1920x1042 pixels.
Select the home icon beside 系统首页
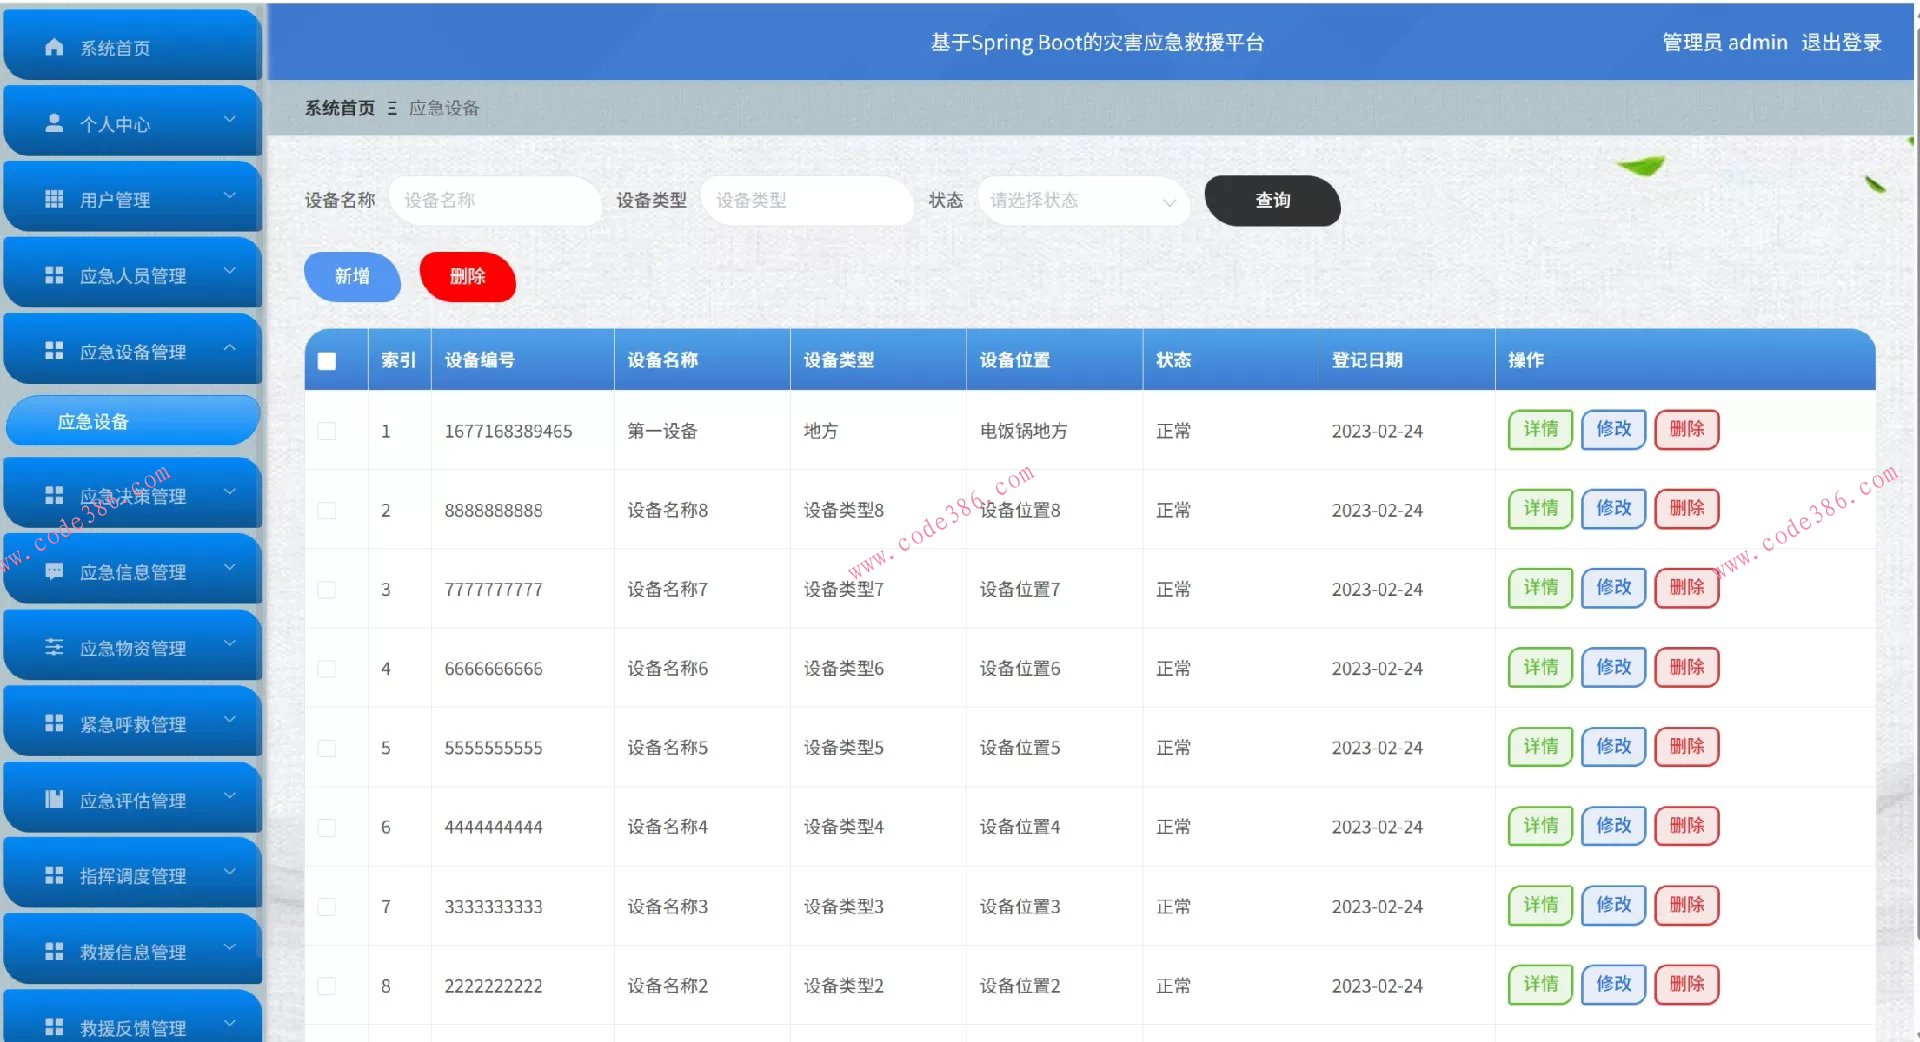click(53, 46)
